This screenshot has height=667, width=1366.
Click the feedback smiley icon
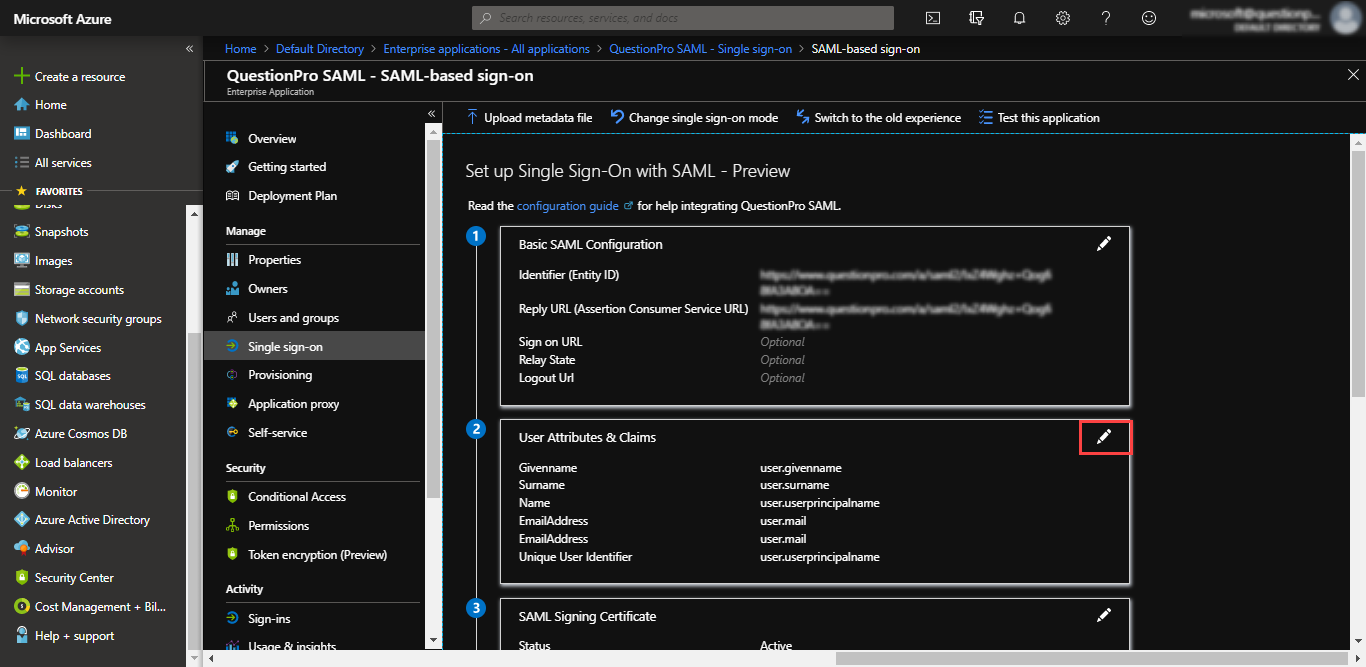(x=1149, y=18)
